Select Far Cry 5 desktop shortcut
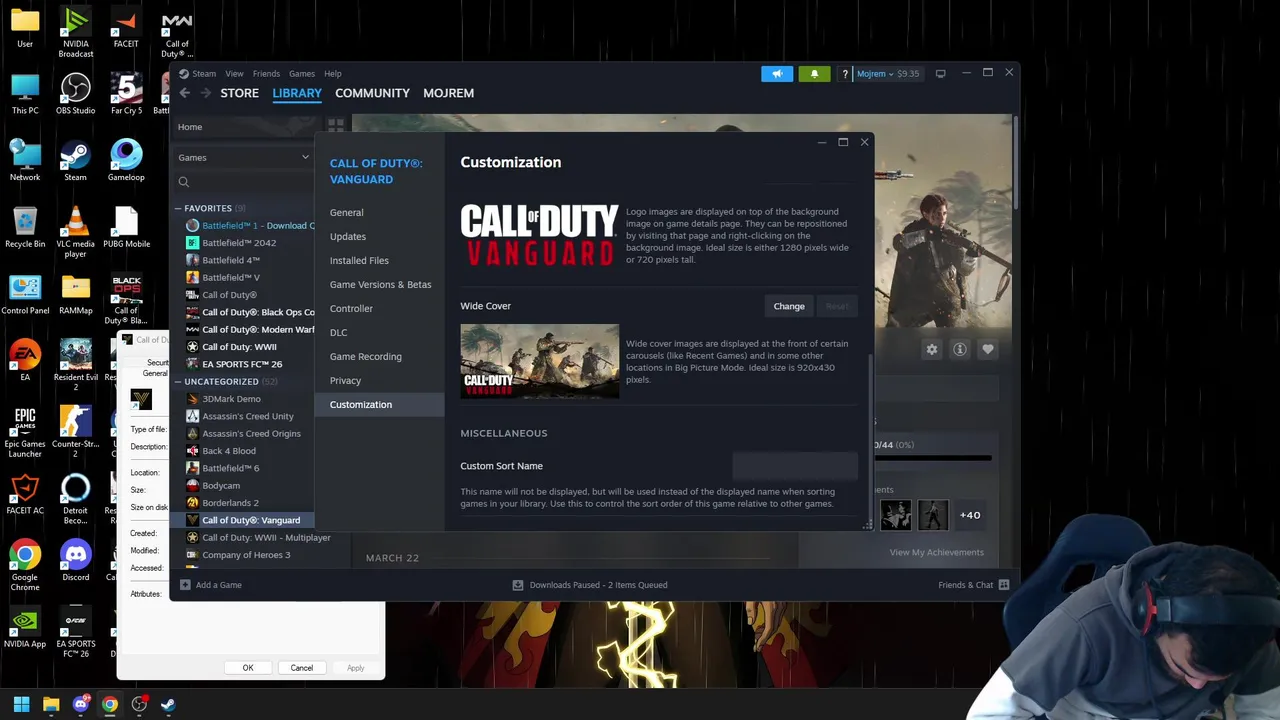The image size is (1280, 720). (x=126, y=95)
